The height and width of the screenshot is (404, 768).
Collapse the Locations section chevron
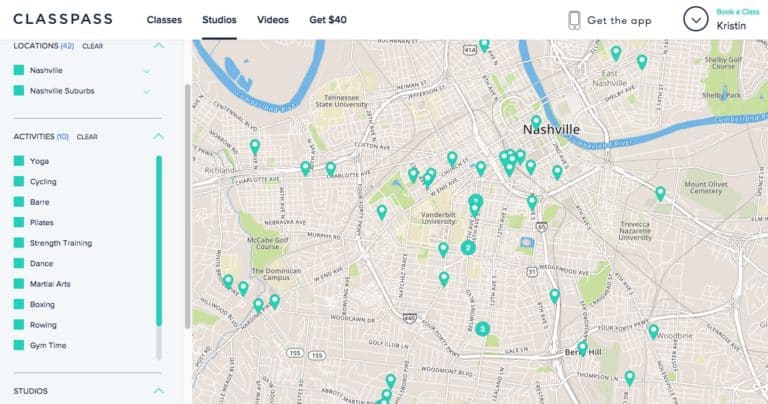click(x=158, y=46)
